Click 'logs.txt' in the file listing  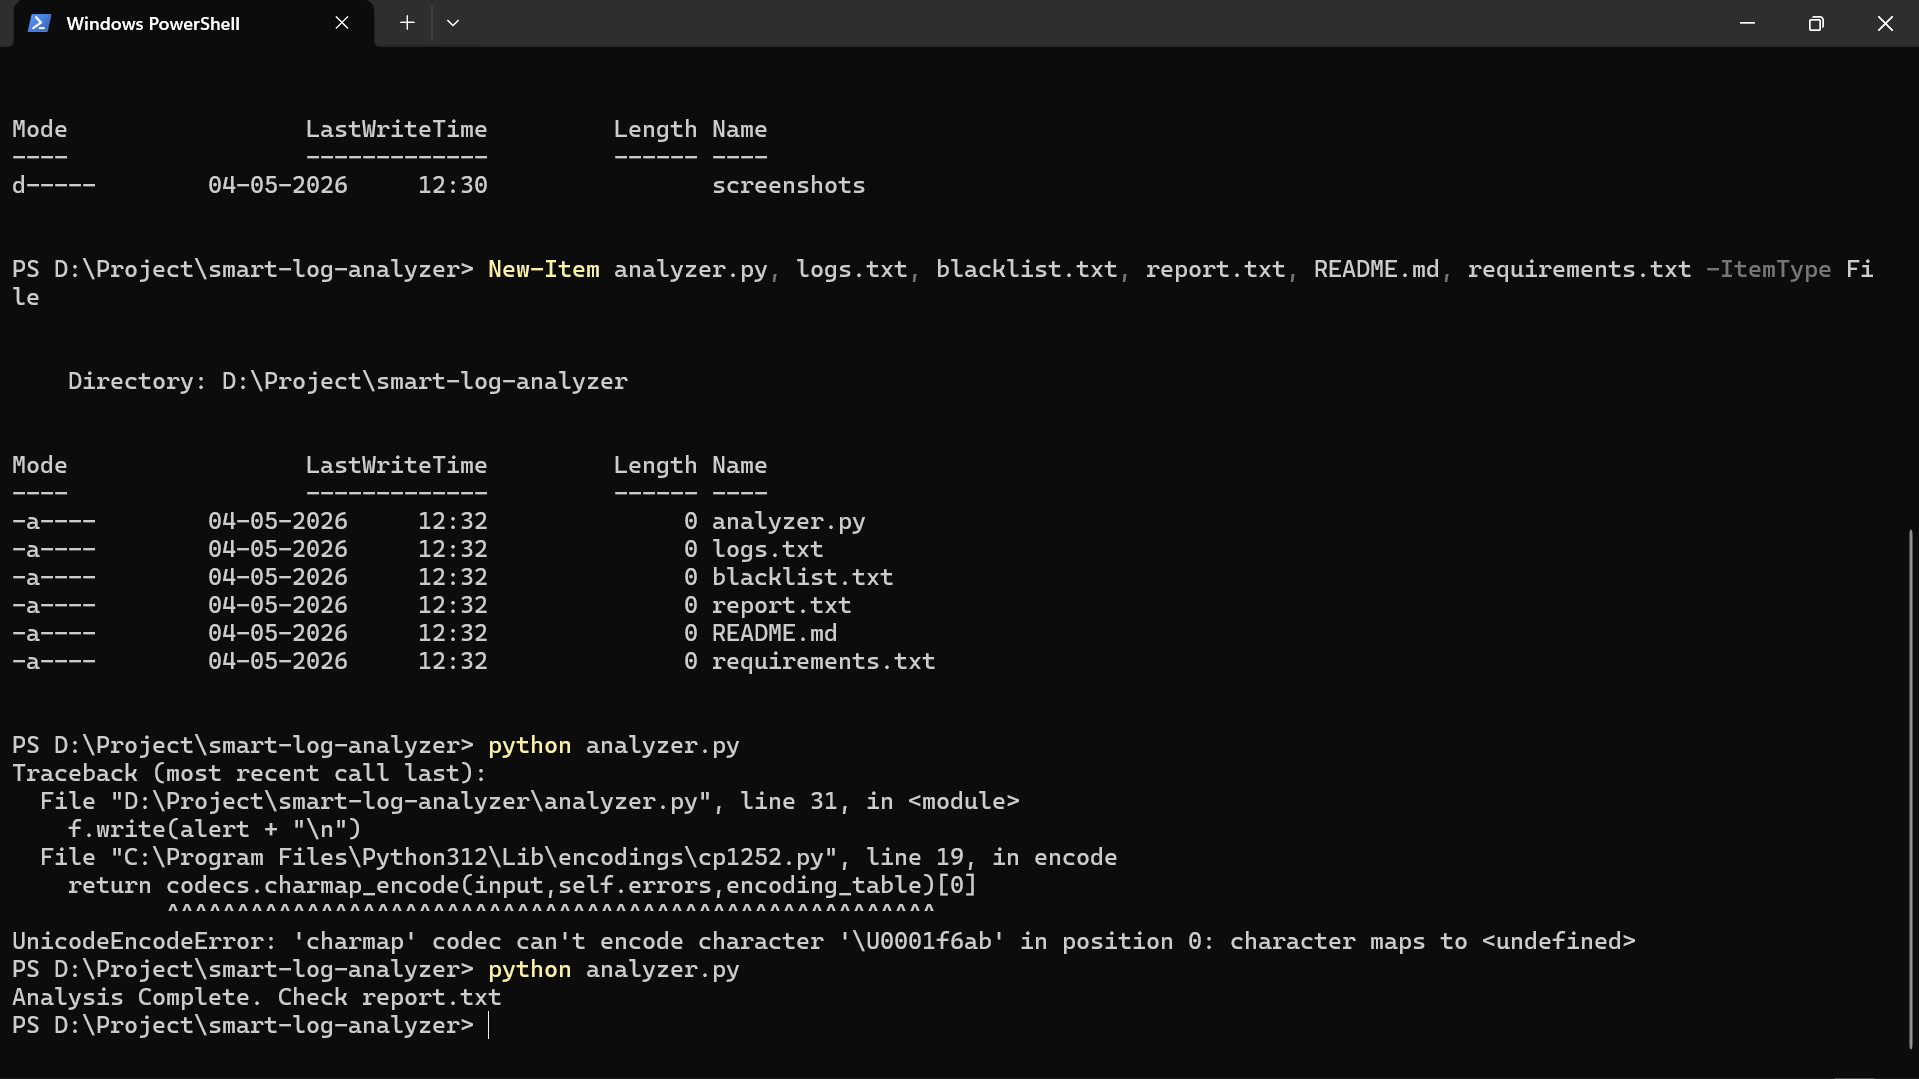tap(767, 549)
